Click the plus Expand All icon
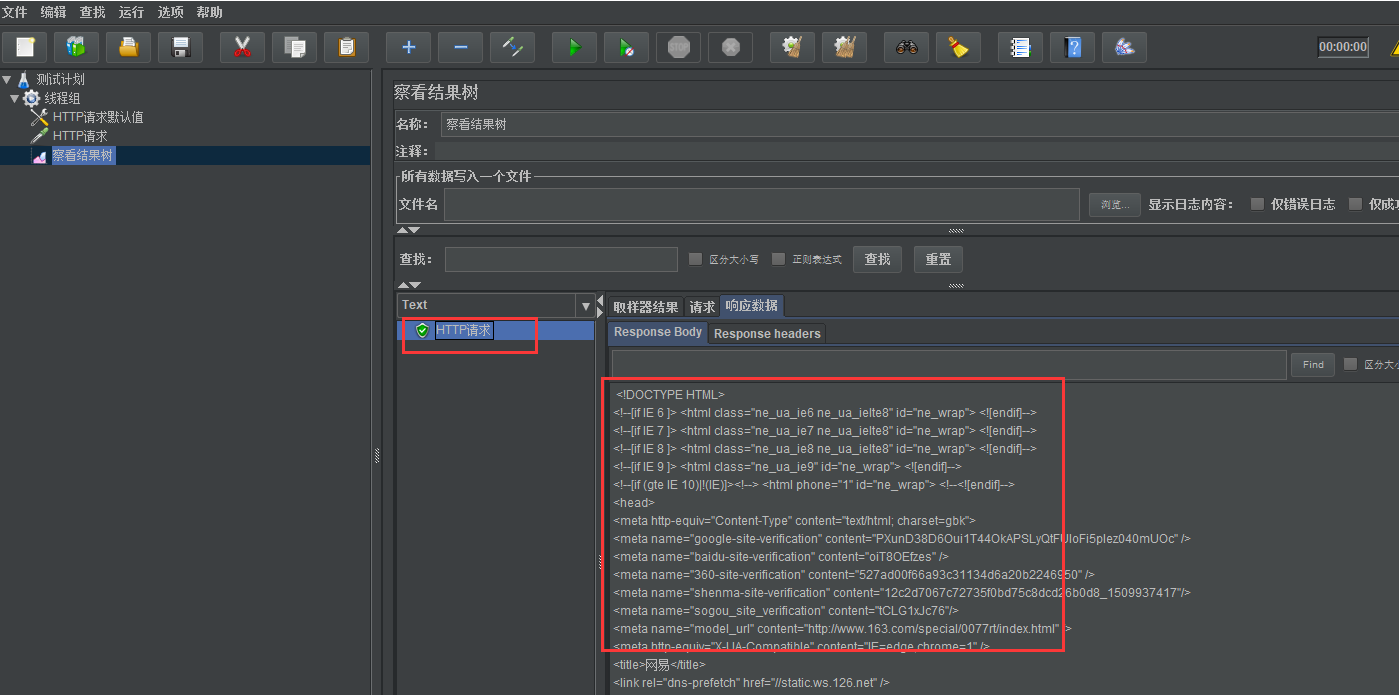The width and height of the screenshot is (1399, 695). point(408,47)
